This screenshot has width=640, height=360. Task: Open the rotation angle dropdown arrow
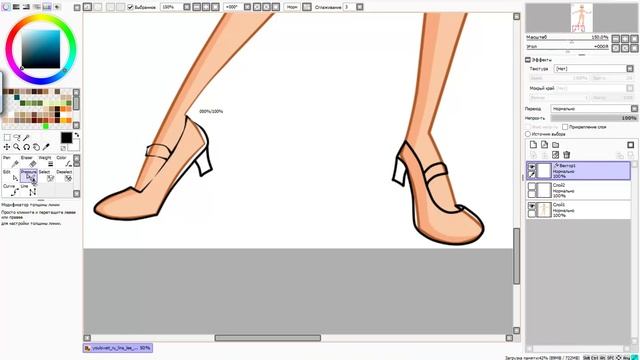pos(247,7)
